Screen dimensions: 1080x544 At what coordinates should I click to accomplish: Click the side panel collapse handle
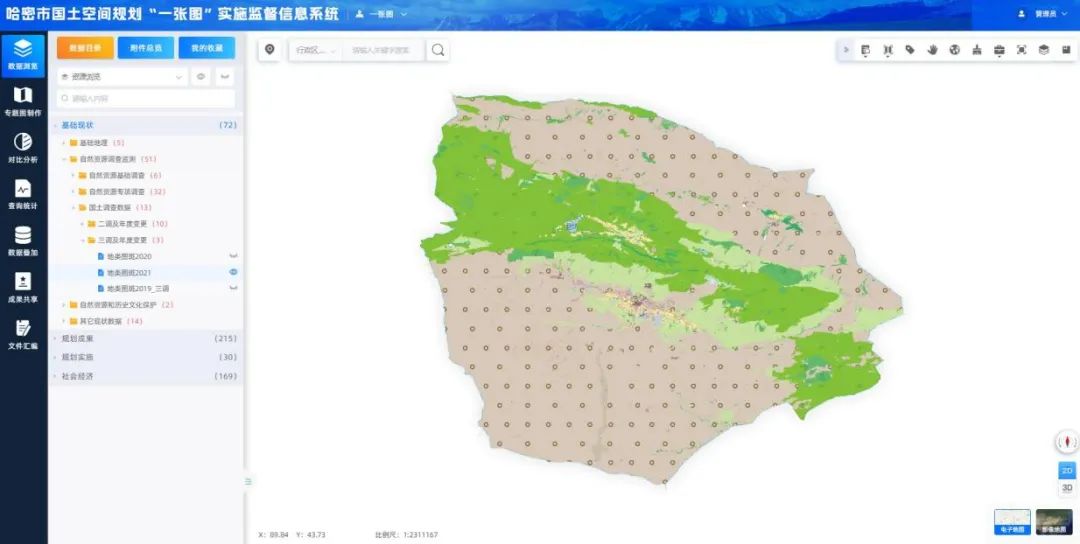click(x=248, y=481)
